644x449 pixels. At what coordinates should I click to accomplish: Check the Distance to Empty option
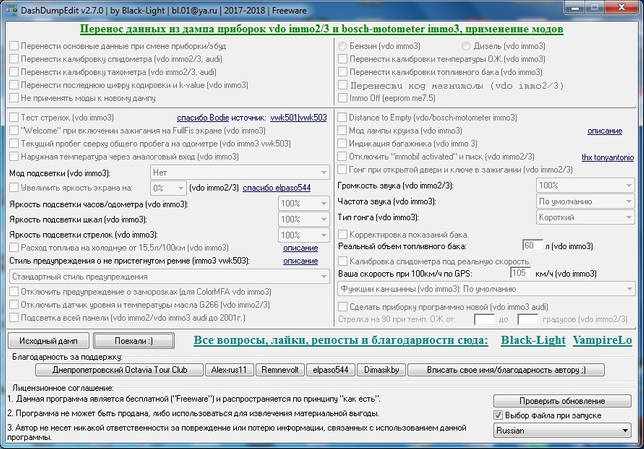pos(342,117)
